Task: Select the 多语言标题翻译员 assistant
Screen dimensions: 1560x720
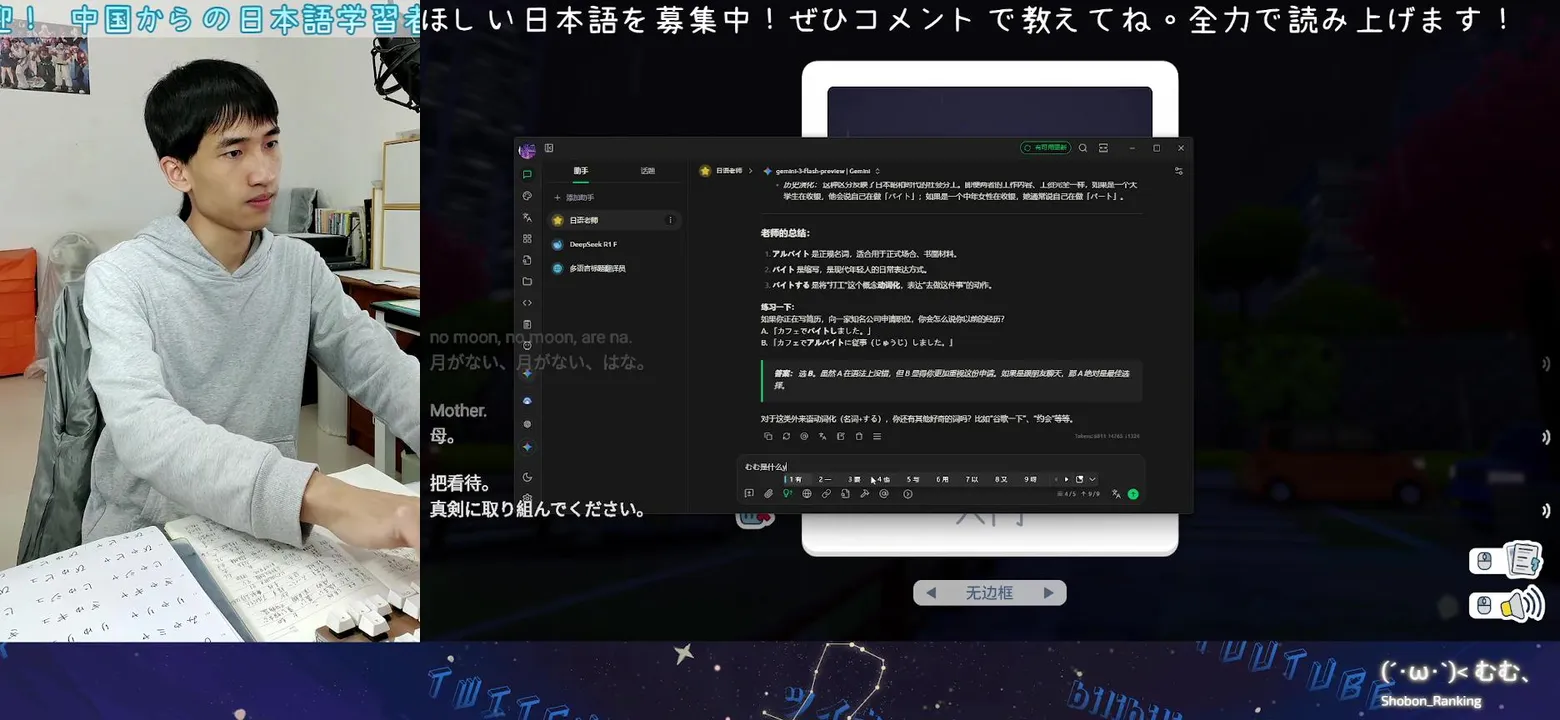Action: tap(615, 268)
